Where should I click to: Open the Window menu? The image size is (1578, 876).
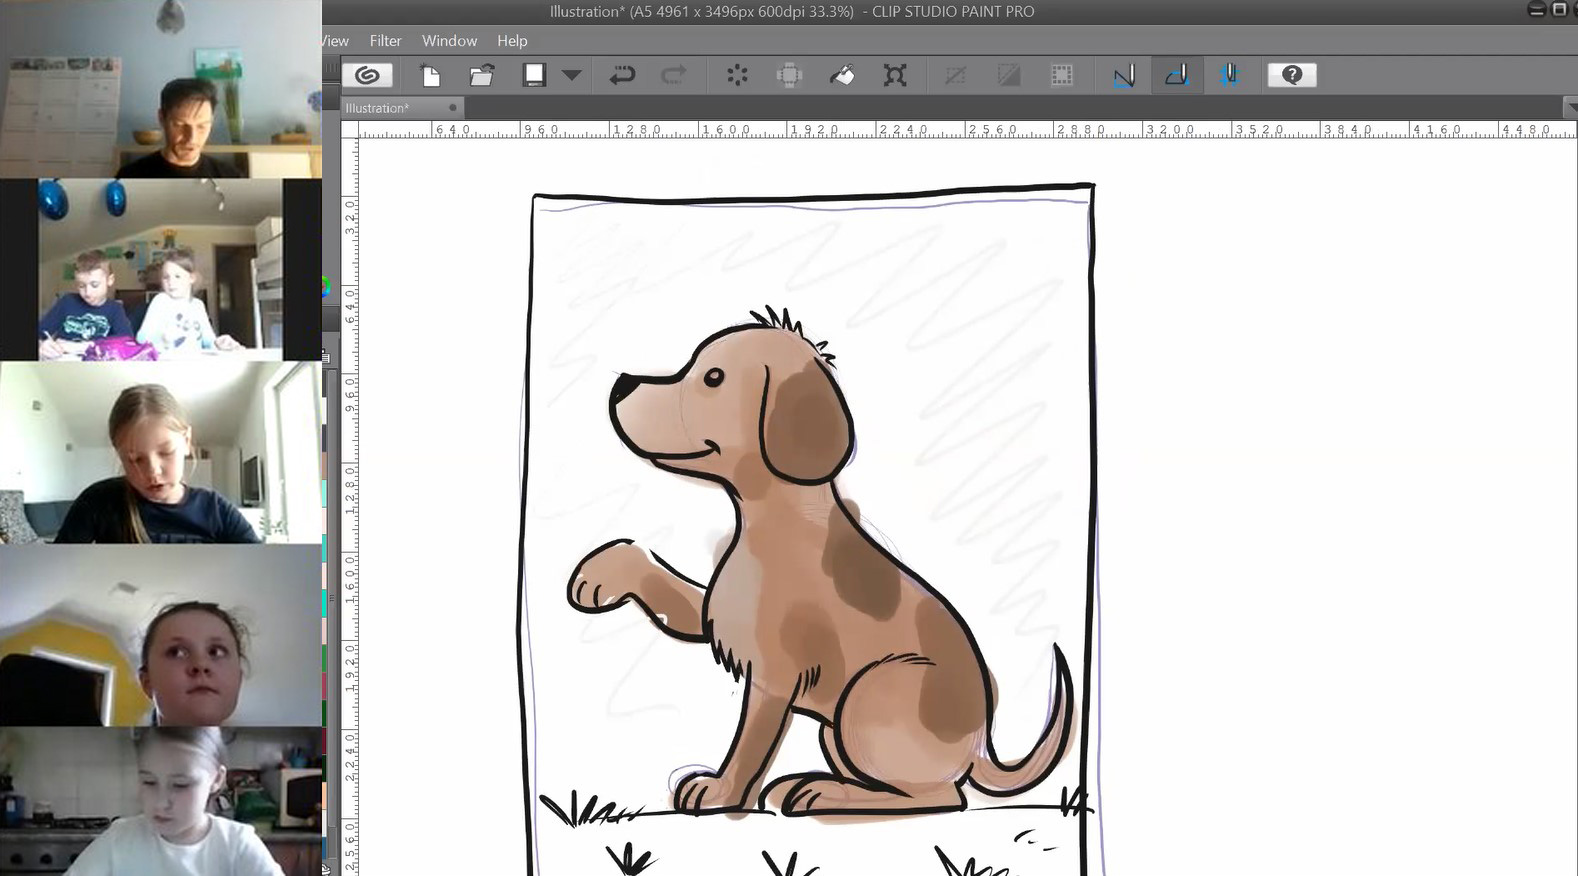[x=449, y=41]
